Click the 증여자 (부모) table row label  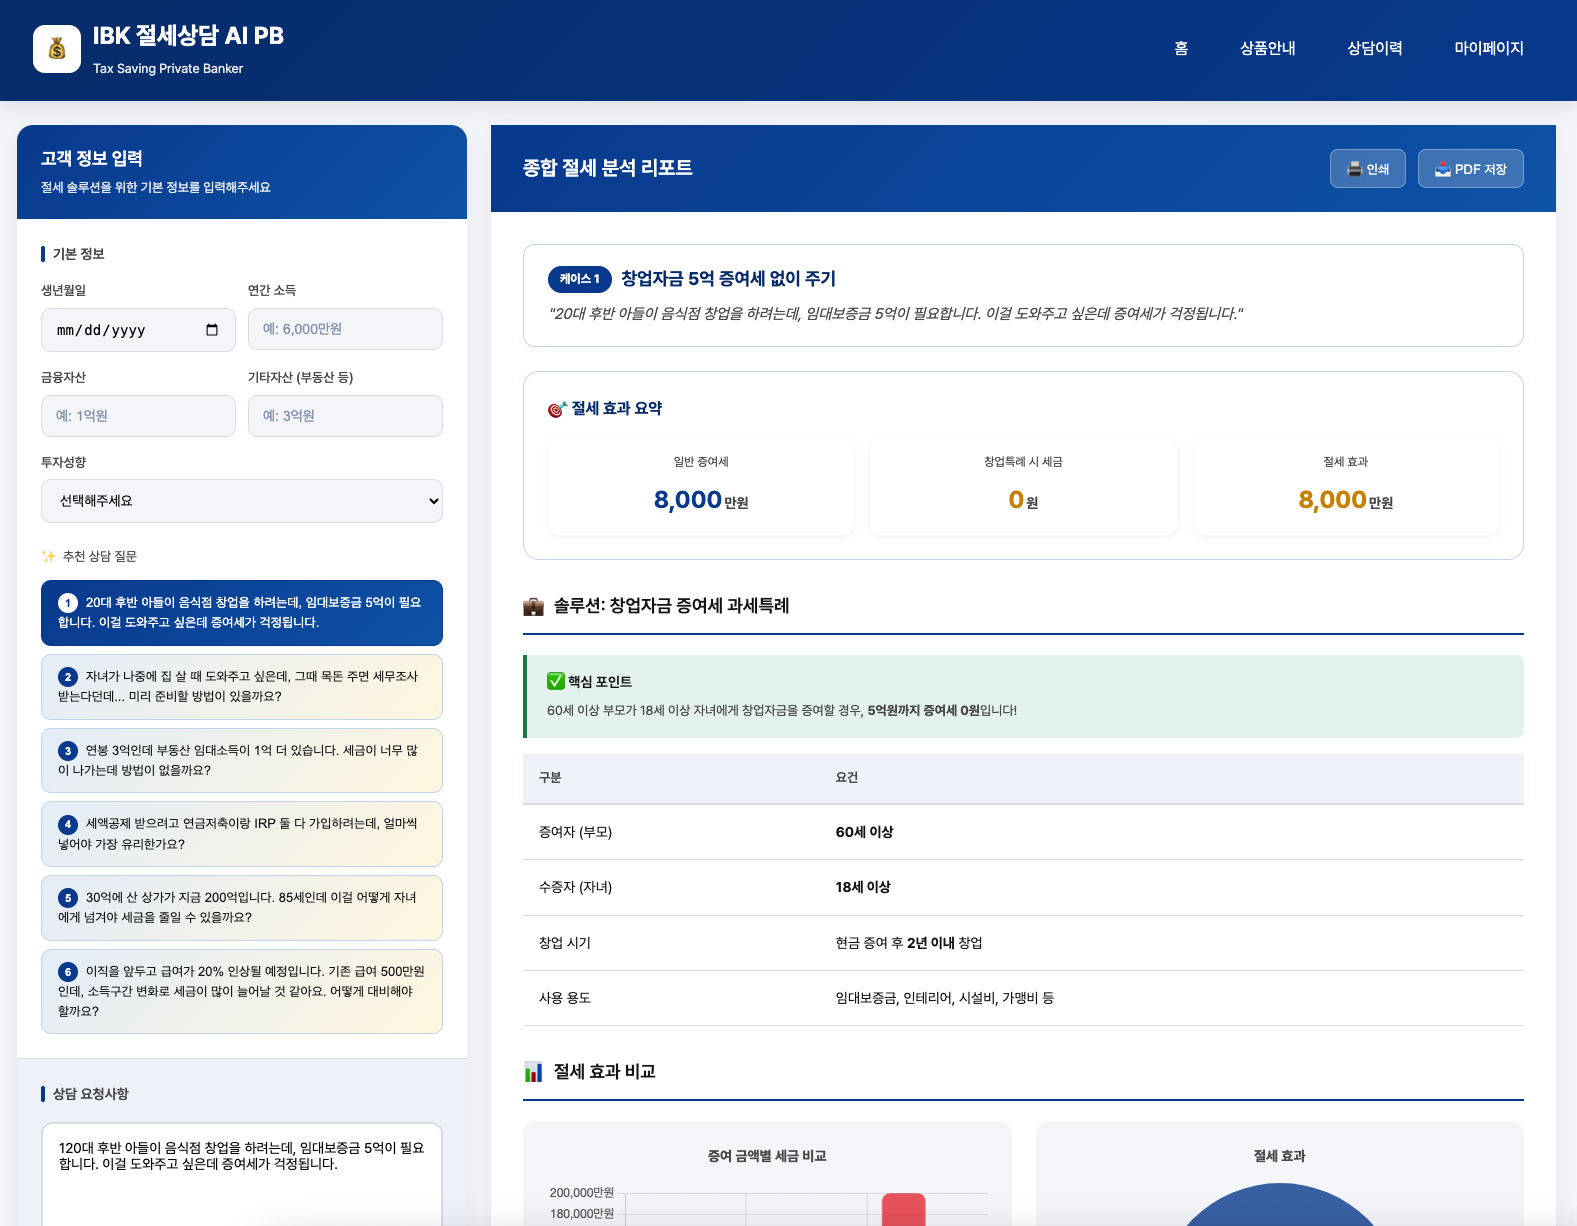click(x=576, y=832)
